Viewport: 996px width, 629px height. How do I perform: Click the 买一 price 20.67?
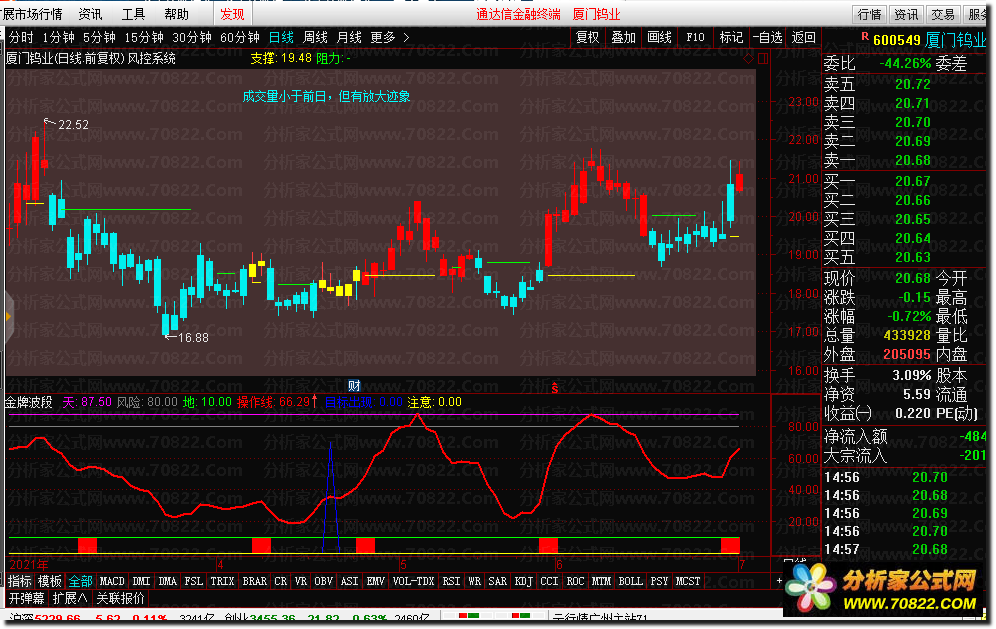913,181
